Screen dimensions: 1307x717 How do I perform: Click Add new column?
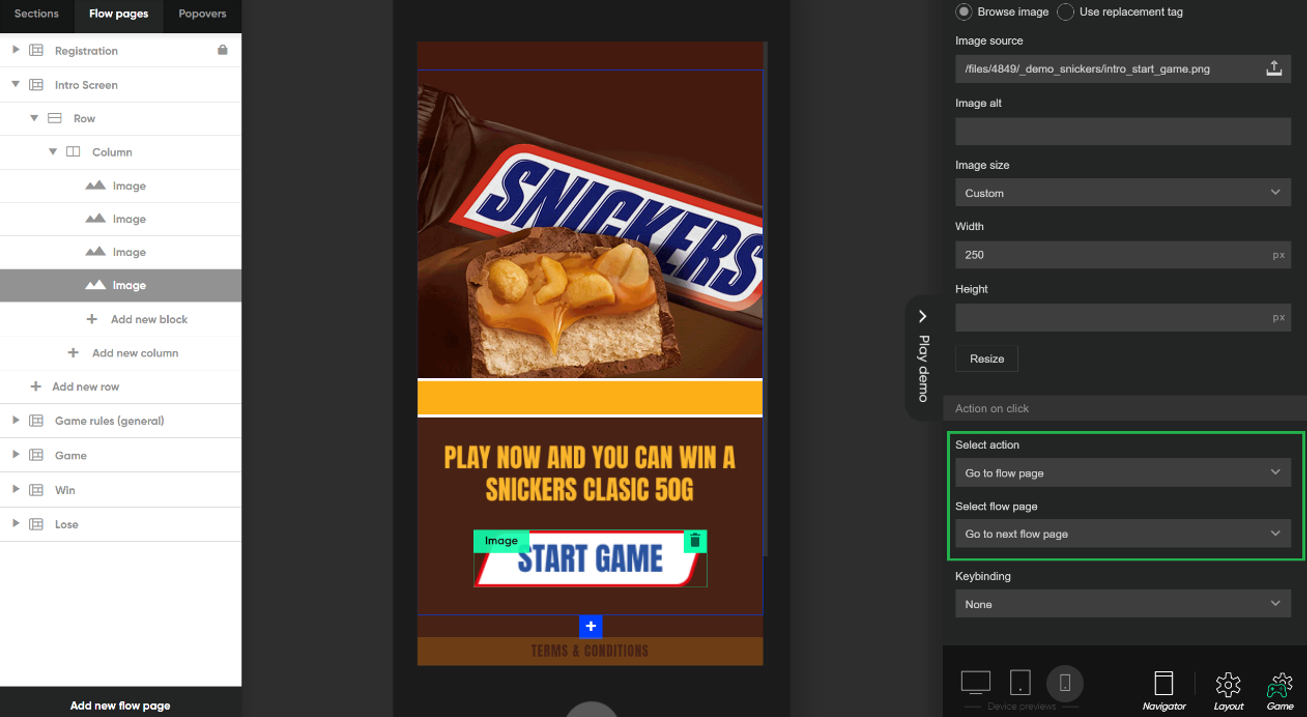click(135, 353)
